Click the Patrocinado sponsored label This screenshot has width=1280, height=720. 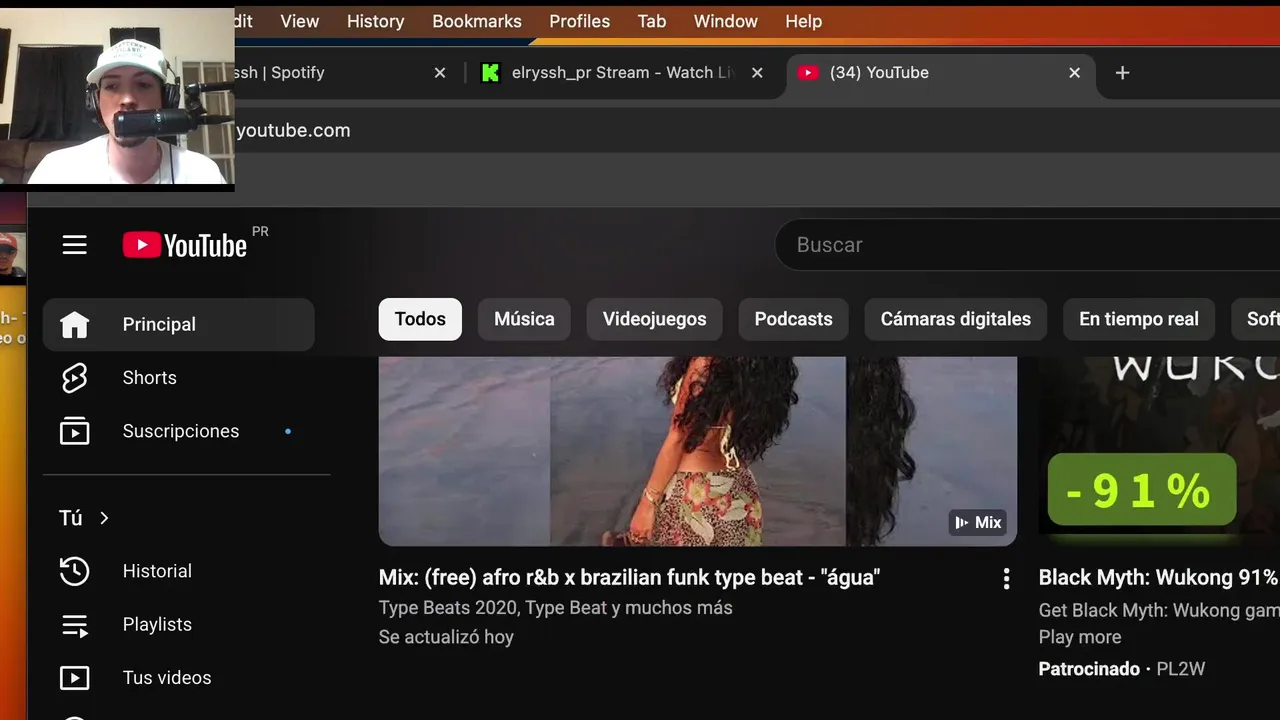pos(1089,669)
